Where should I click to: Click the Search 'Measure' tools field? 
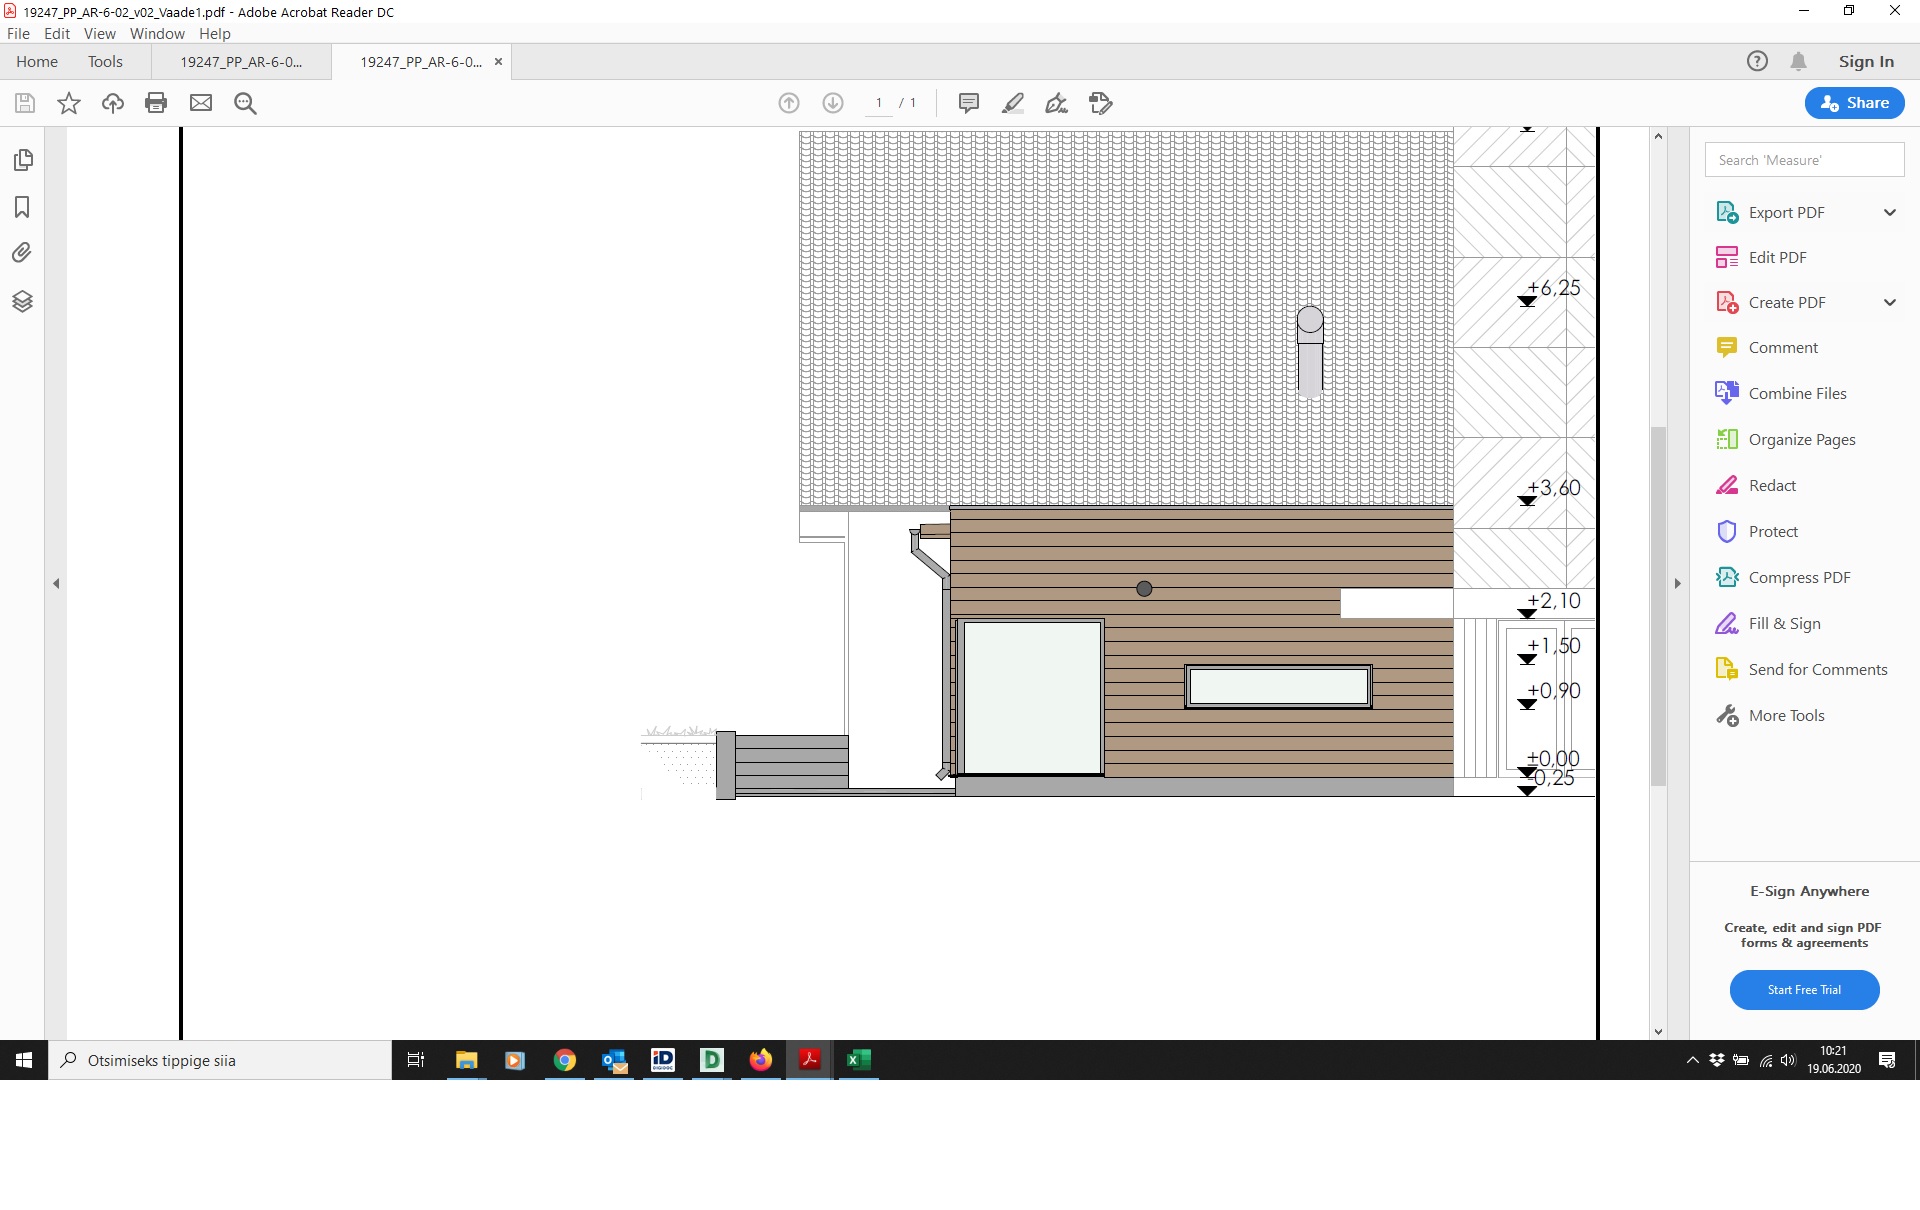[1804, 160]
